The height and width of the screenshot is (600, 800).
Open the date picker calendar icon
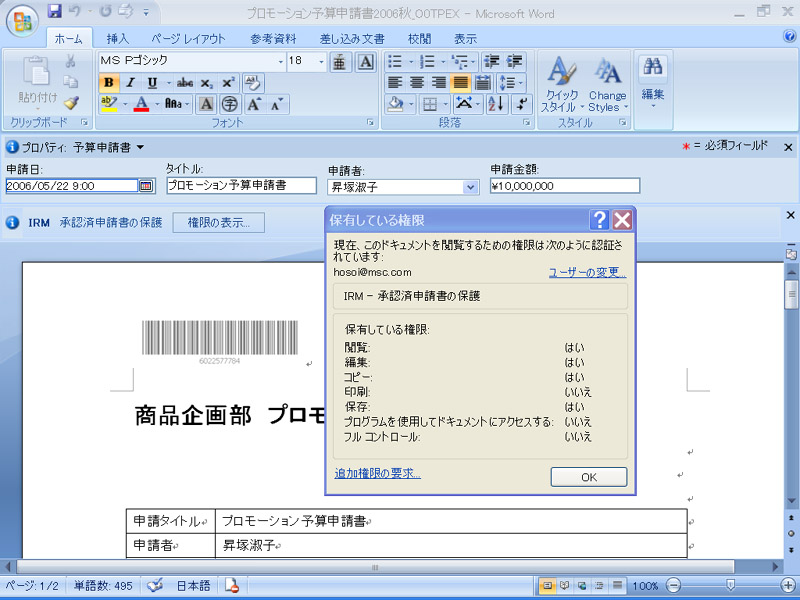pyautogui.click(x=146, y=186)
